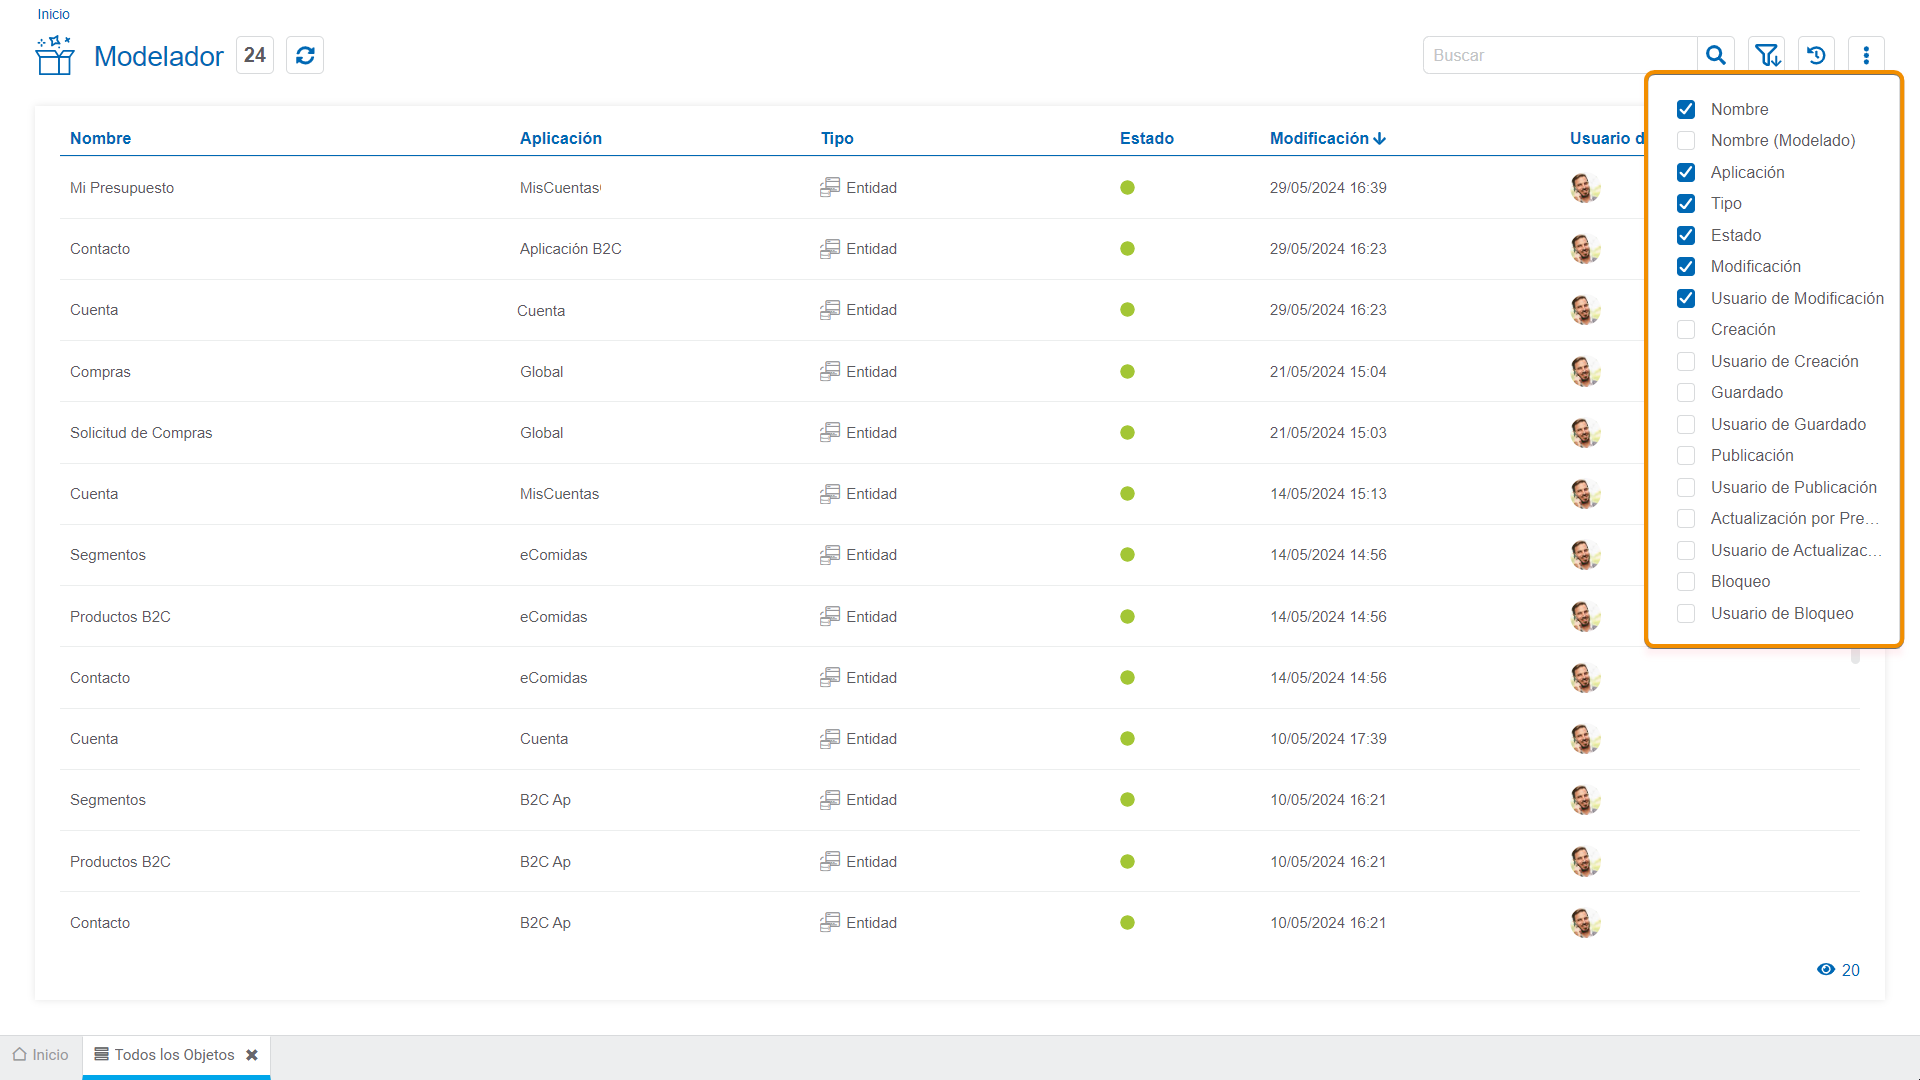This screenshot has width=1920, height=1080.
Task: Click the search magnifier icon
Action: (1716, 55)
